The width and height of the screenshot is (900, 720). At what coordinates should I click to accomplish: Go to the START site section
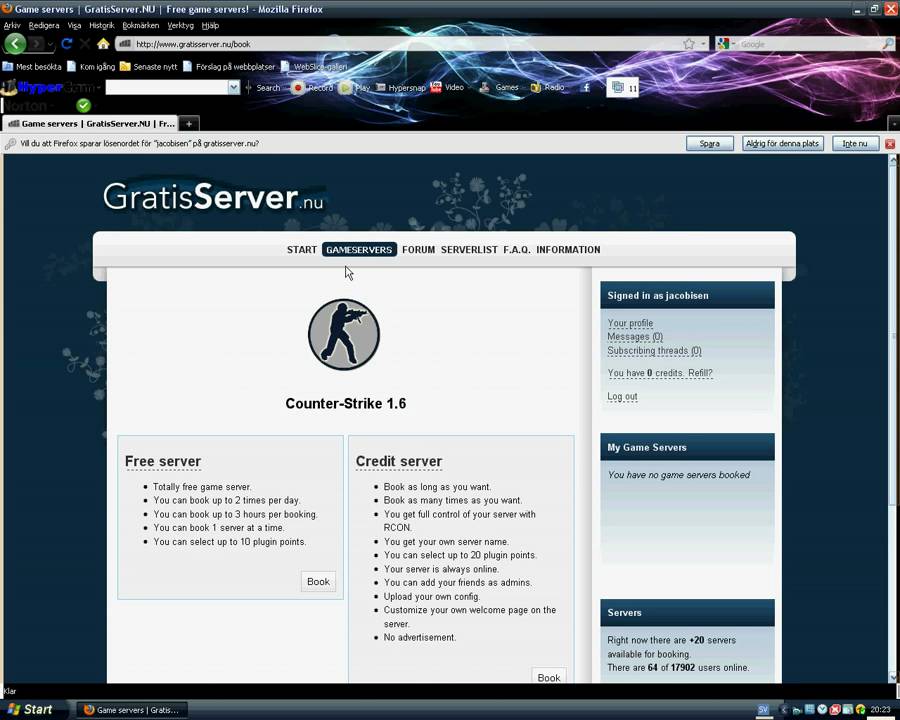tap(302, 250)
